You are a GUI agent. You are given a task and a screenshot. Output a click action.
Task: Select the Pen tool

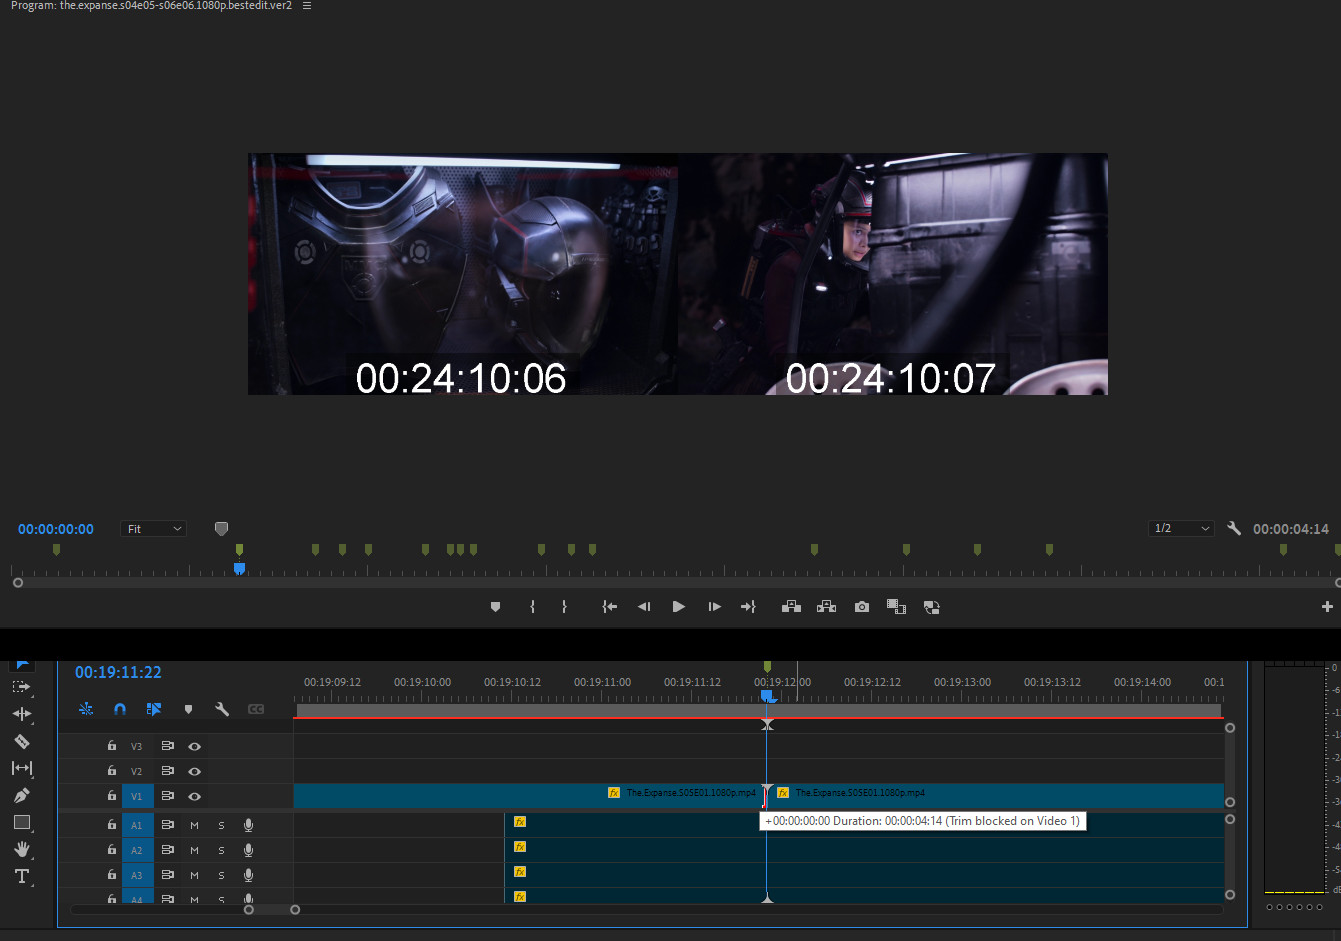coord(21,795)
